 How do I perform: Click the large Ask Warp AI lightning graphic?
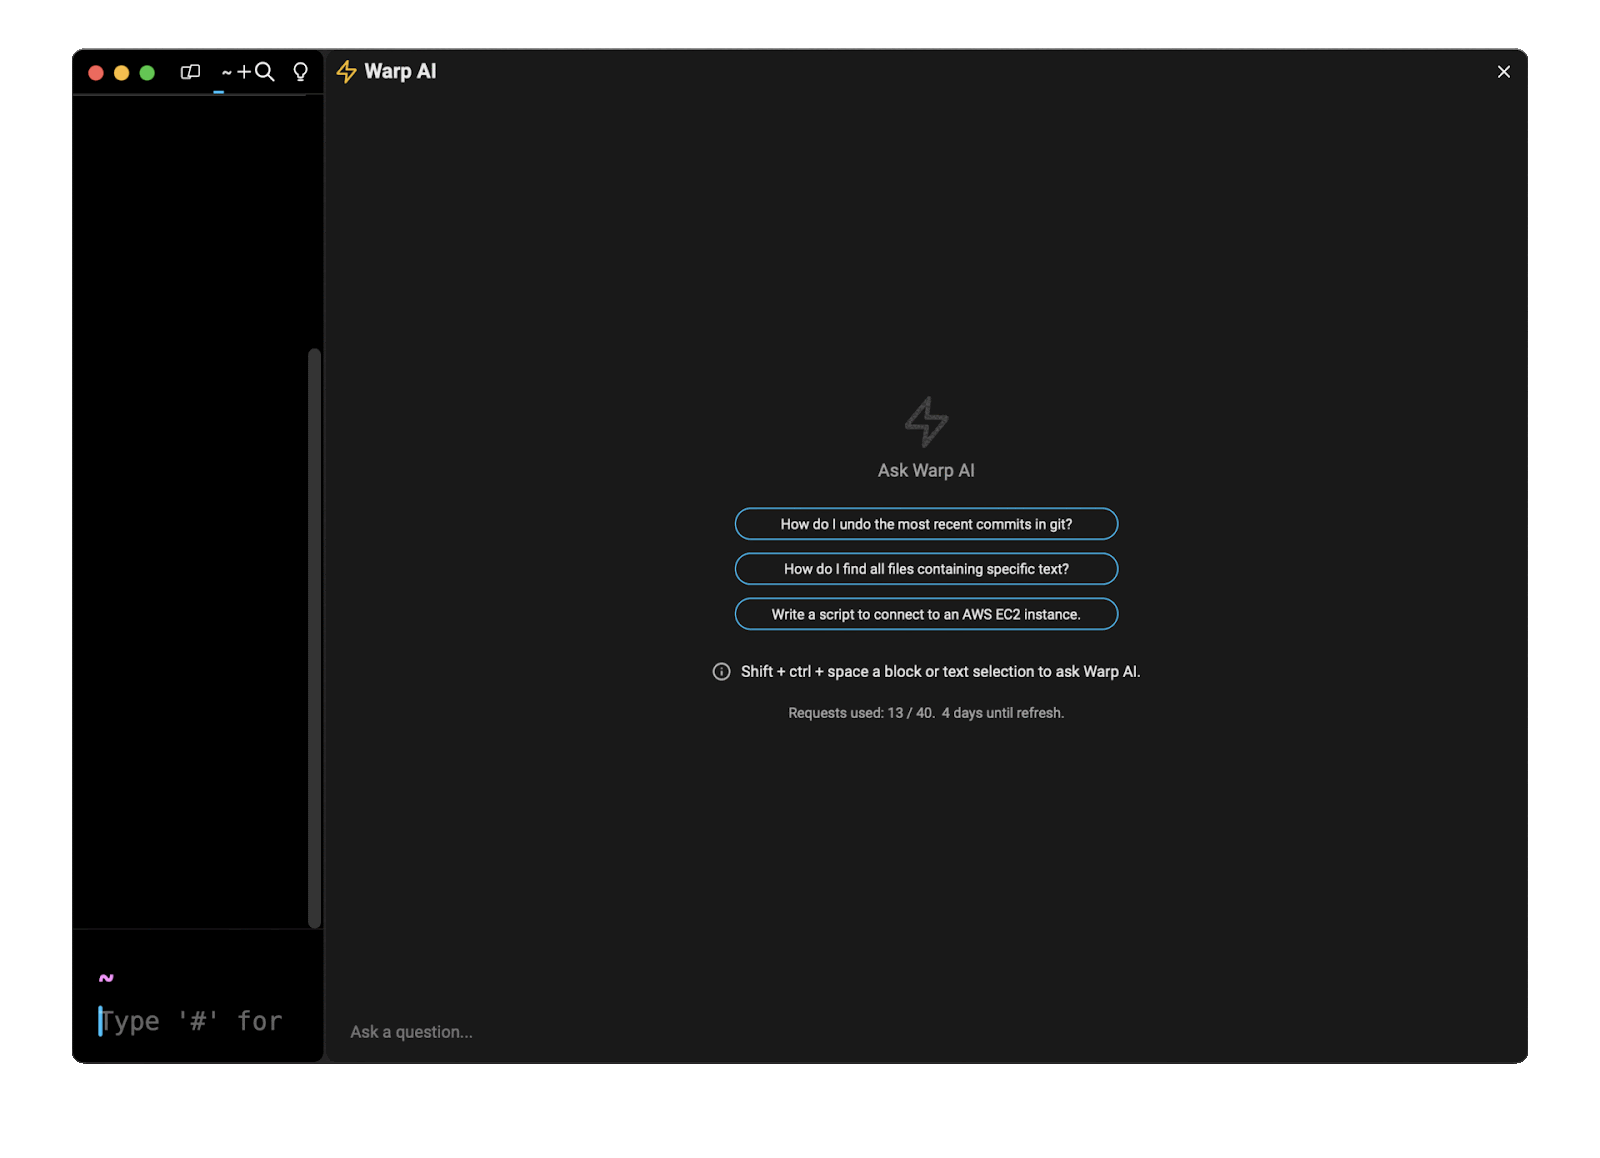point(925,421)
